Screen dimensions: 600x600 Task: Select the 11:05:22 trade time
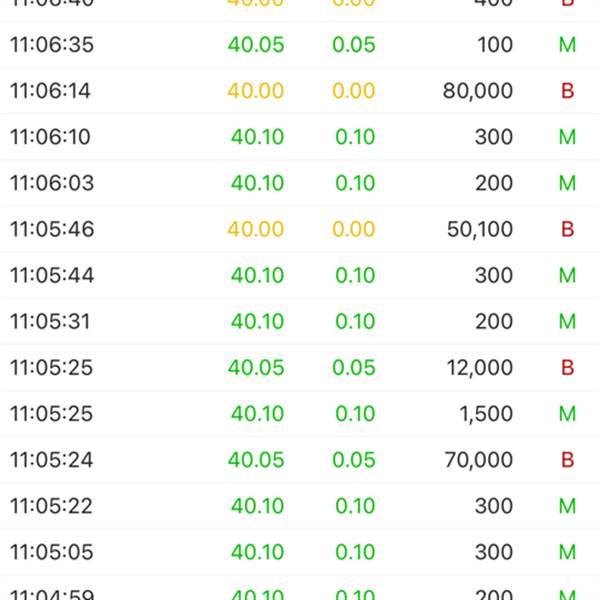pyautogui.click(x=51, y=506)
